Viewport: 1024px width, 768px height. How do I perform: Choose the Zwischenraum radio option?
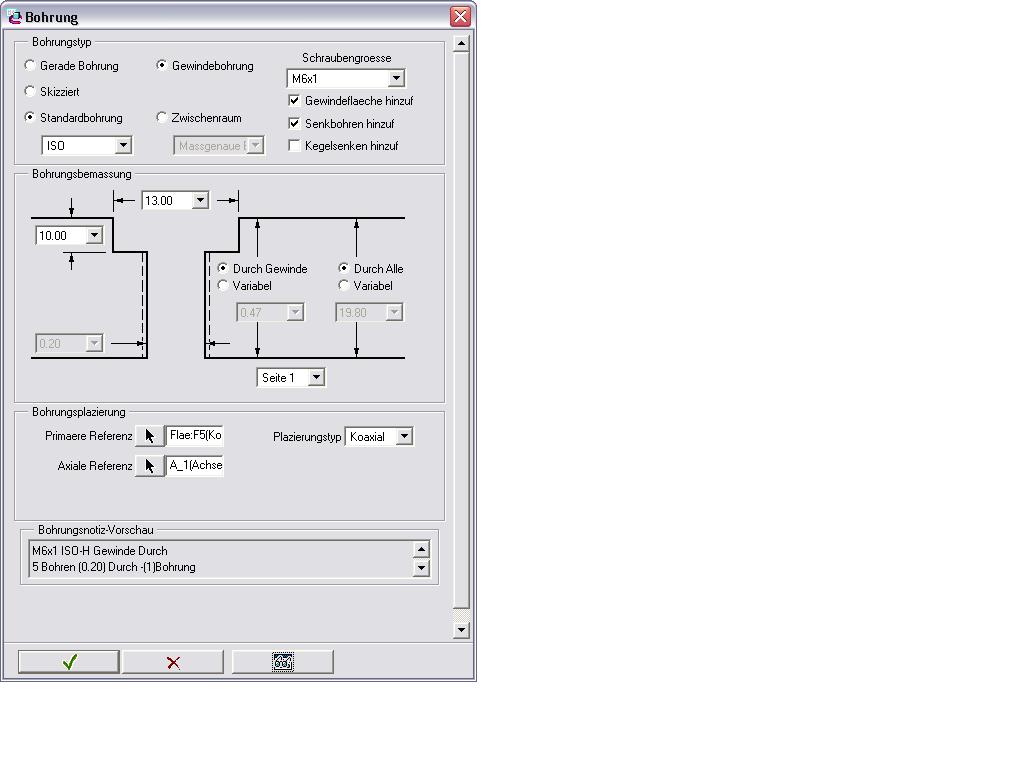coord(161,118)
